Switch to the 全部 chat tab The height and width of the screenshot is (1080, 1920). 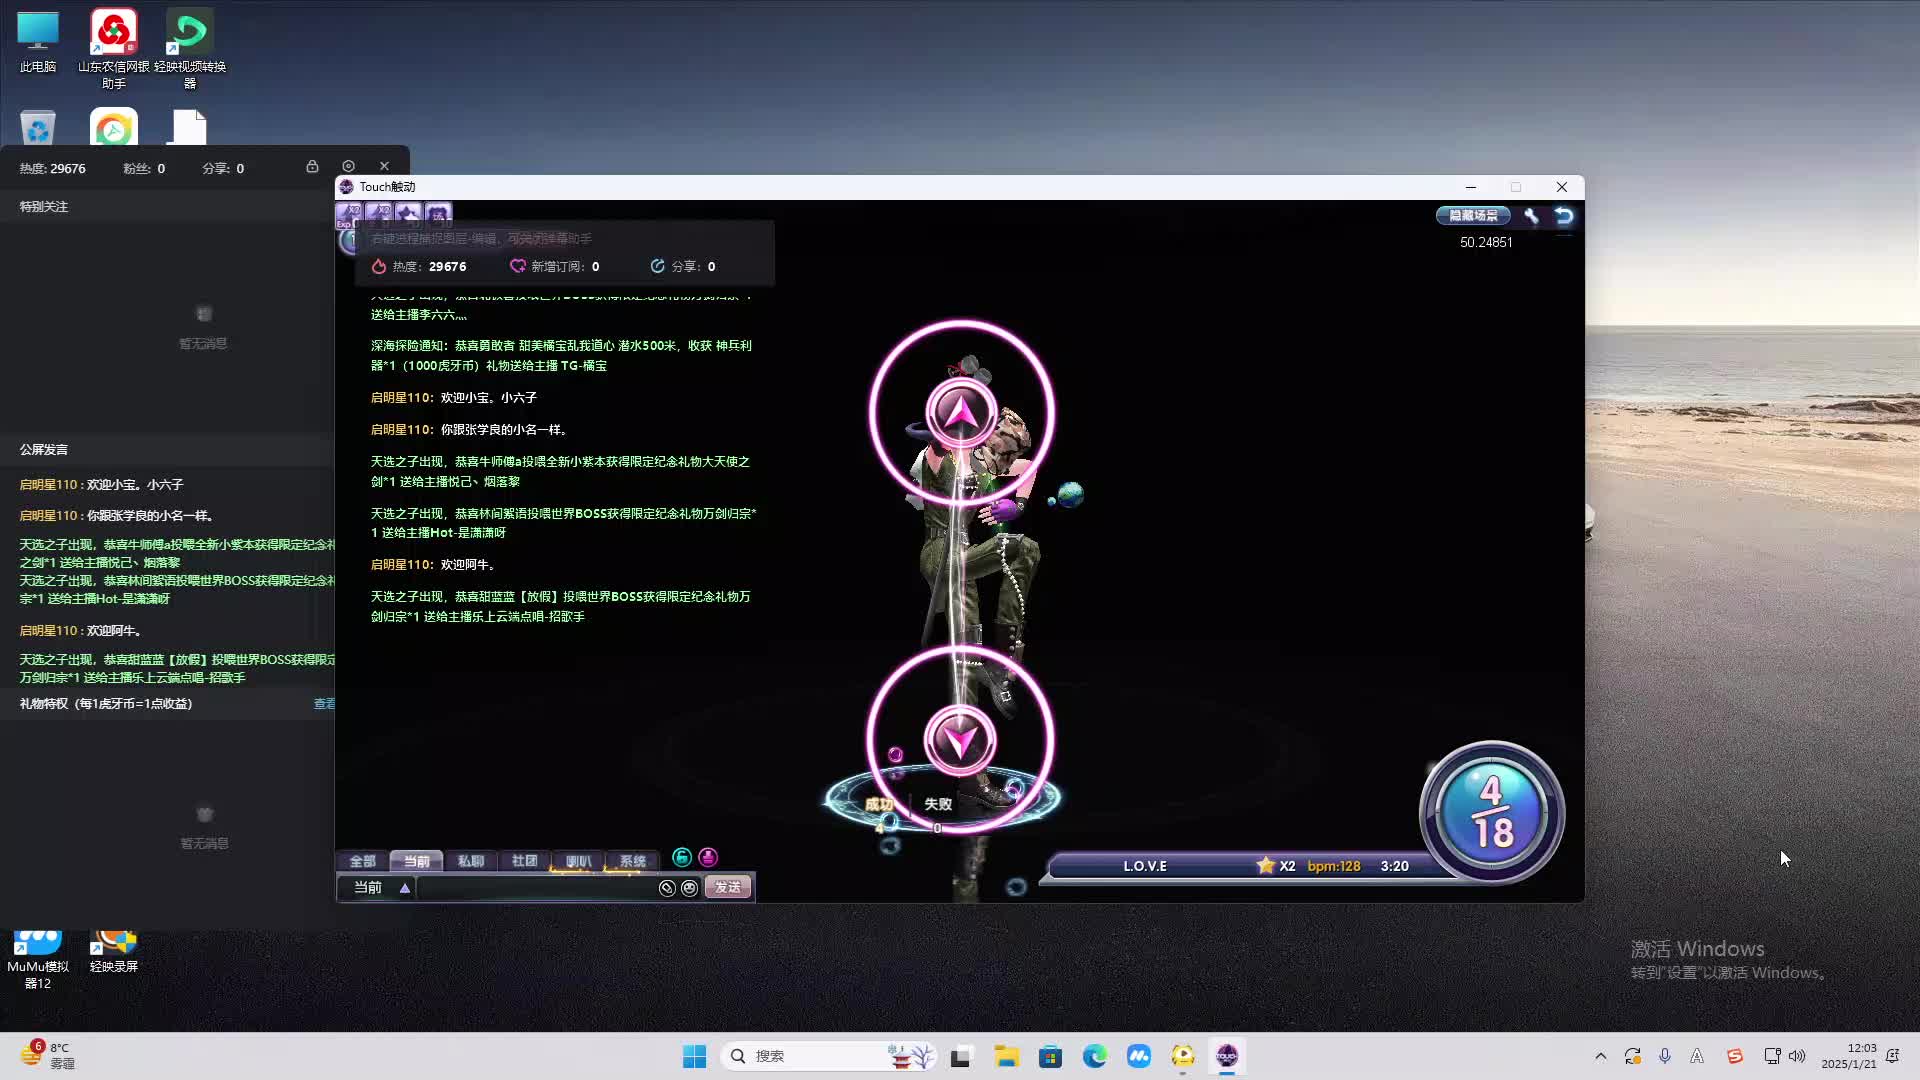(362, 861)
